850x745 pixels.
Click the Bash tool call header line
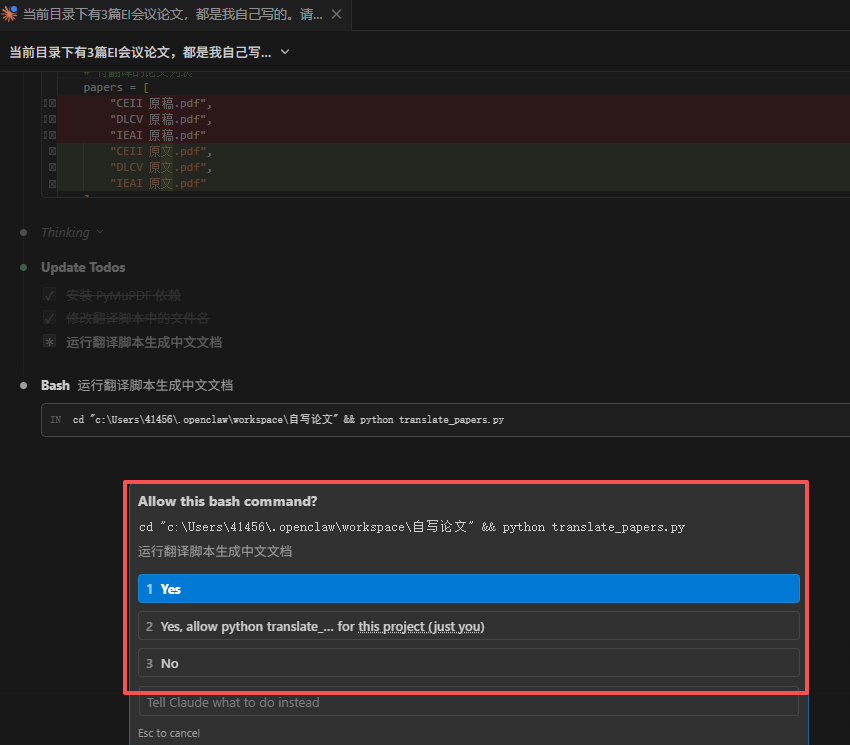coord(137,386)
